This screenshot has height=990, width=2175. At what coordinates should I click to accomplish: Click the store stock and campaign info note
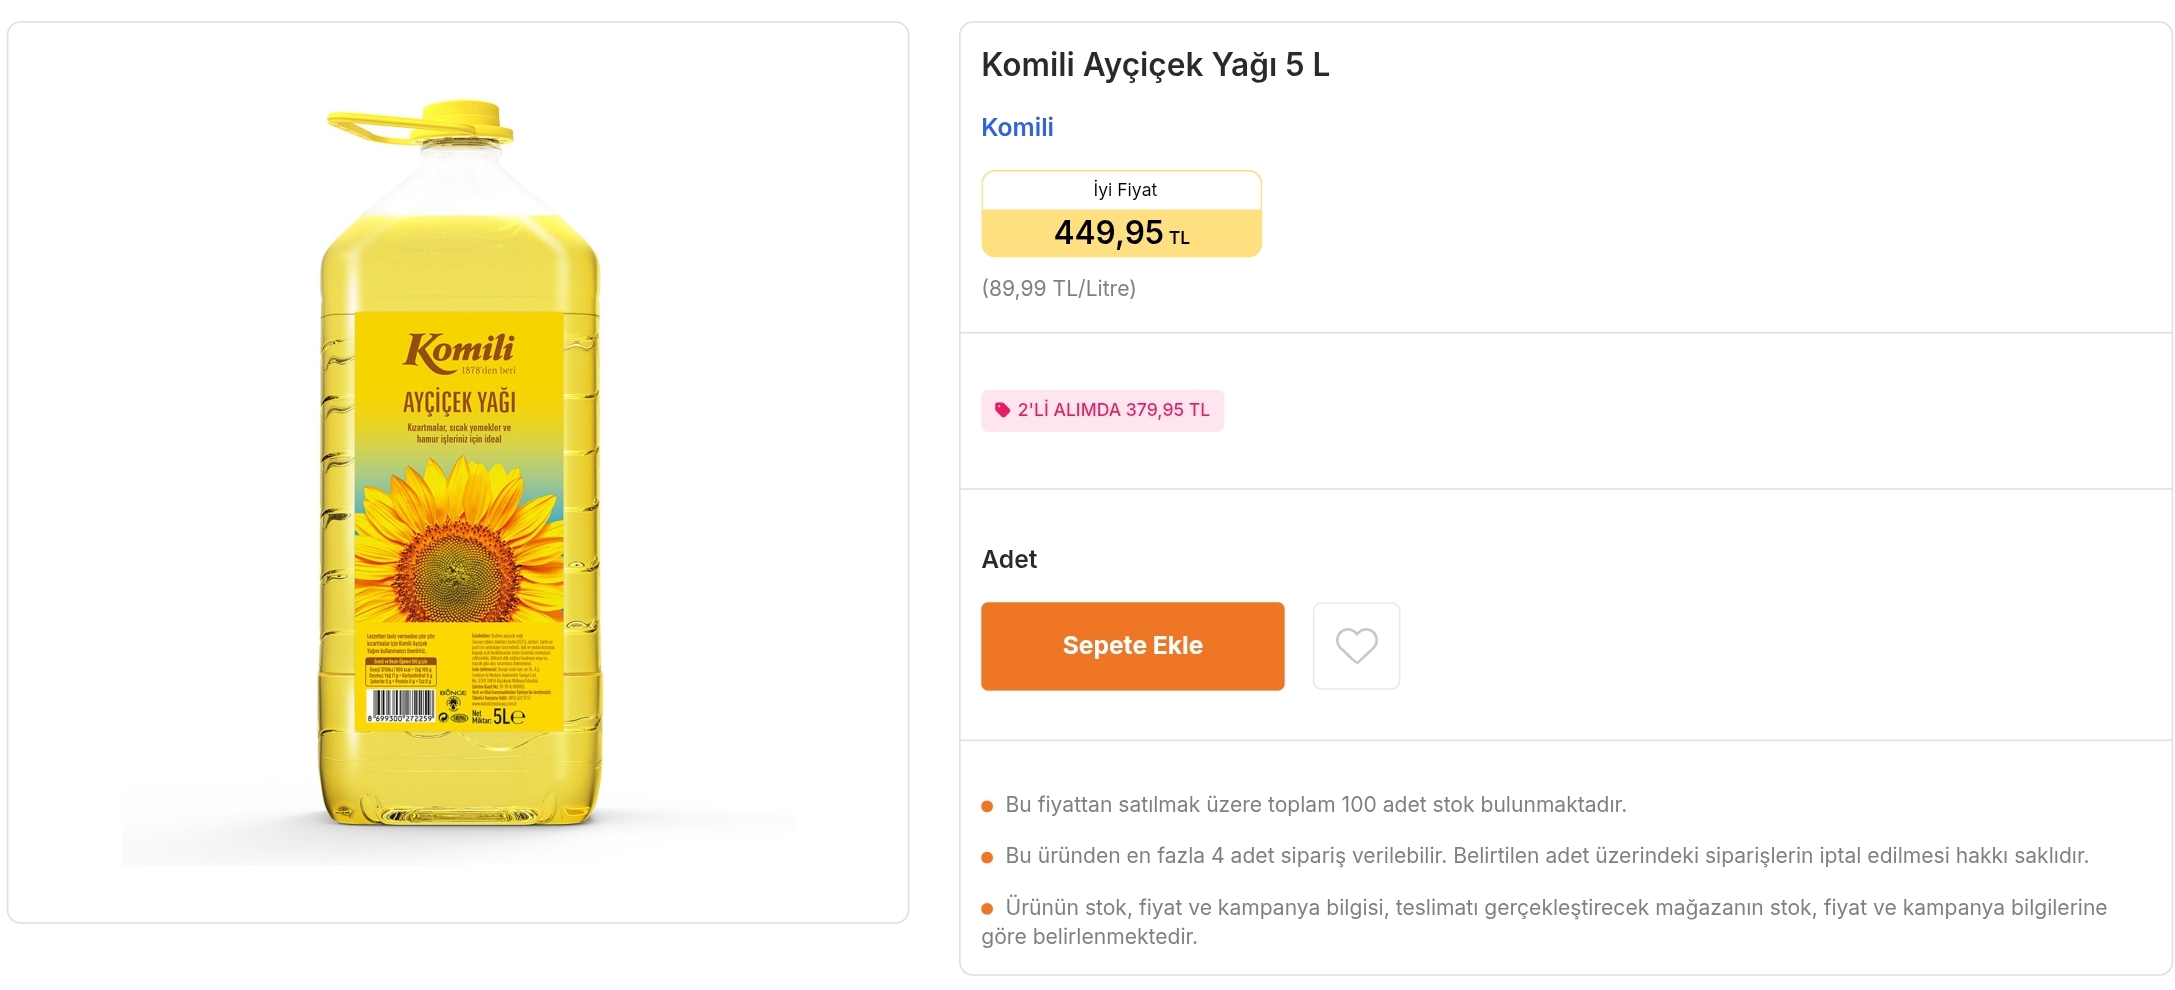pos(1555,908)
